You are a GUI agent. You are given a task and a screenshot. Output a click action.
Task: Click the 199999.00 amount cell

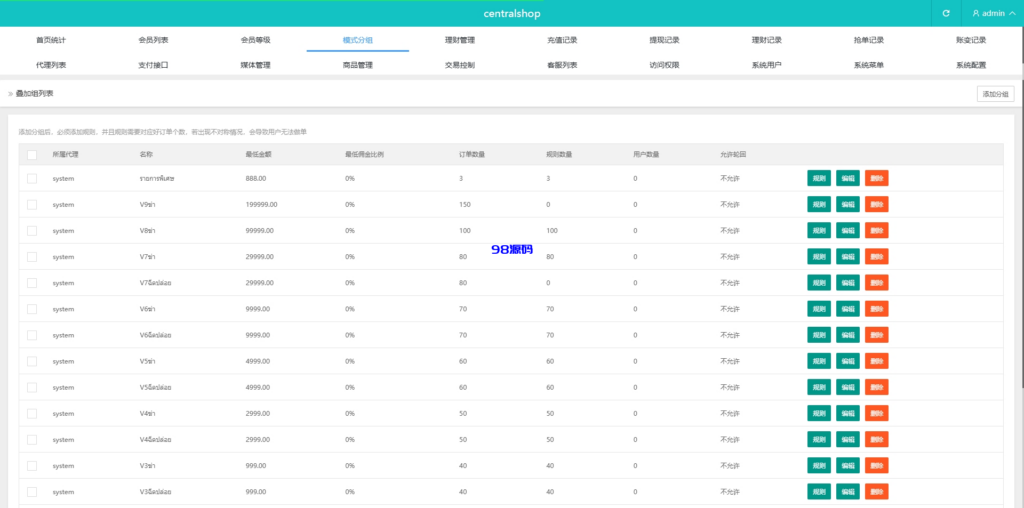click(x=261, y=204)
